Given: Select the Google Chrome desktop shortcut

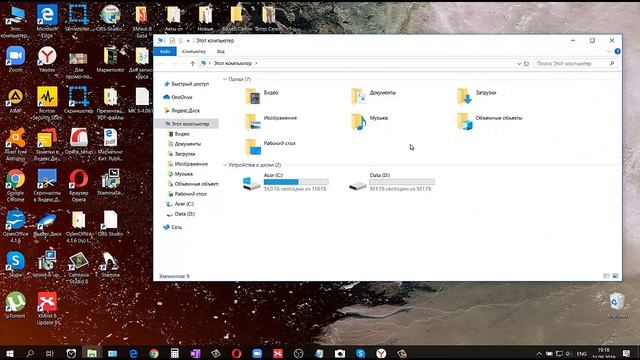Looking at the screenshot, I should (x=16, y=185).
